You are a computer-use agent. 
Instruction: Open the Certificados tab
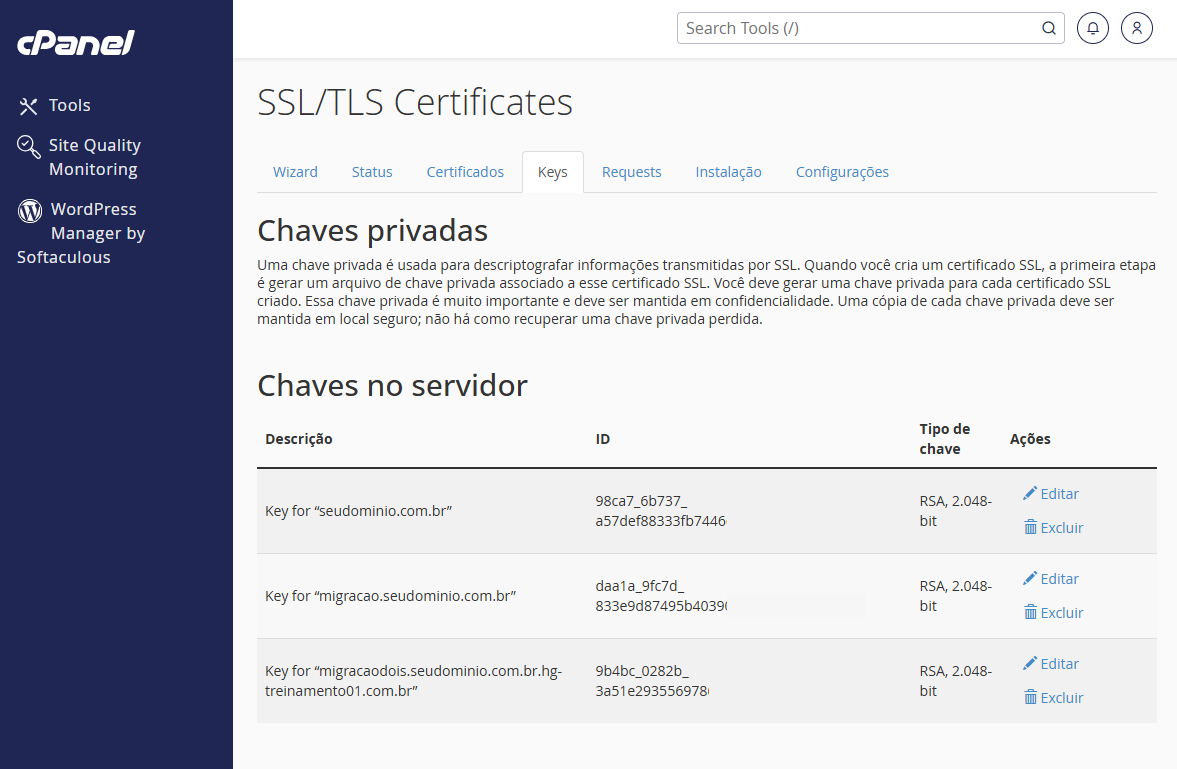465,172
